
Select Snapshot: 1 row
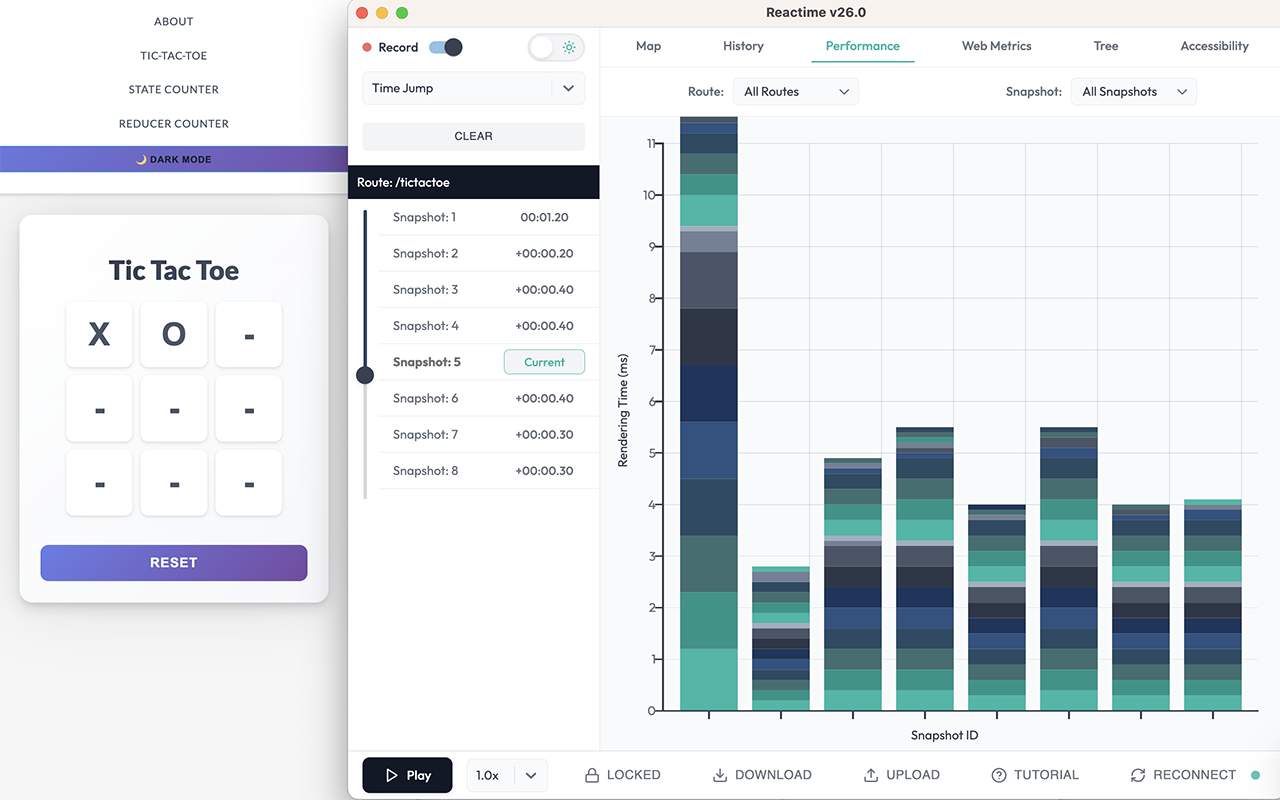[x=488, y=218]
